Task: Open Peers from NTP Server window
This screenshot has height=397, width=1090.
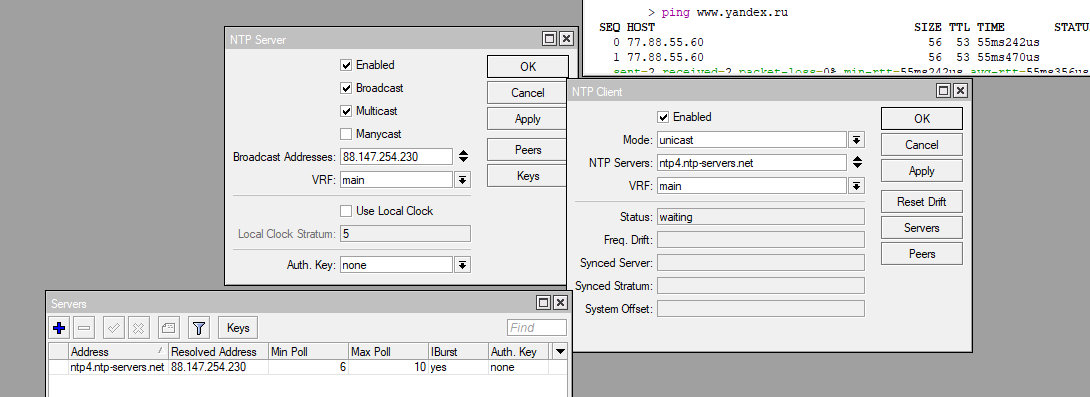Action: point(528,149)
